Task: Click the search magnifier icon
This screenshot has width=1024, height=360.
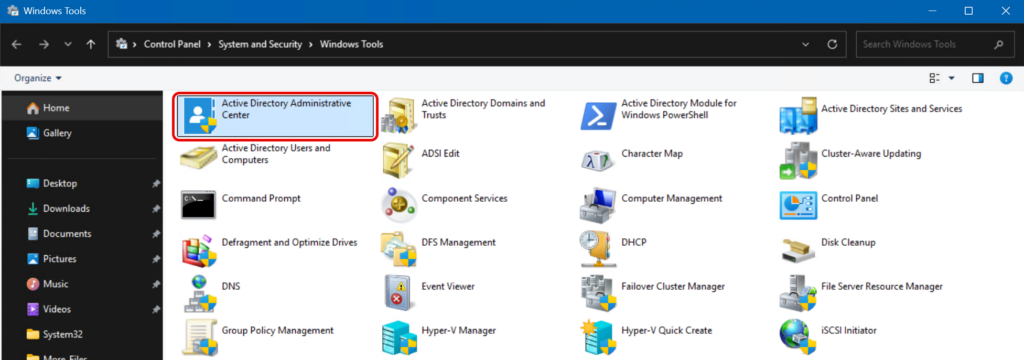Action: point(999,44)
